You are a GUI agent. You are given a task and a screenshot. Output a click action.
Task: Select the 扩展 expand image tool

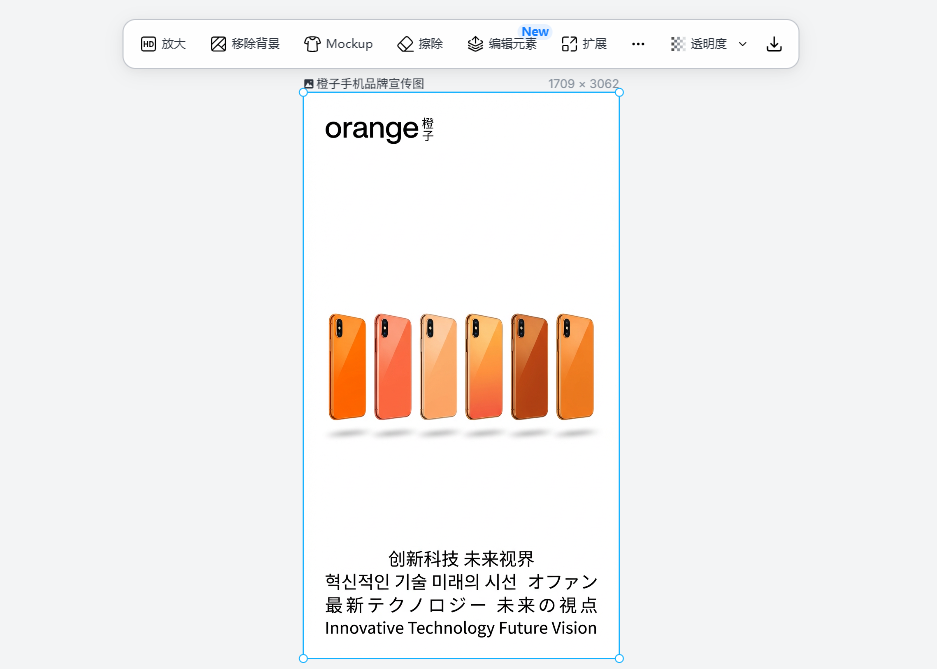(x=584, y=44)
